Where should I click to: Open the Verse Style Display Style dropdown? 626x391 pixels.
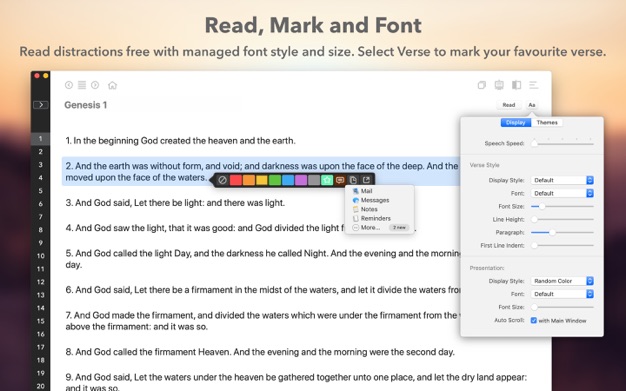coord(562,180)
